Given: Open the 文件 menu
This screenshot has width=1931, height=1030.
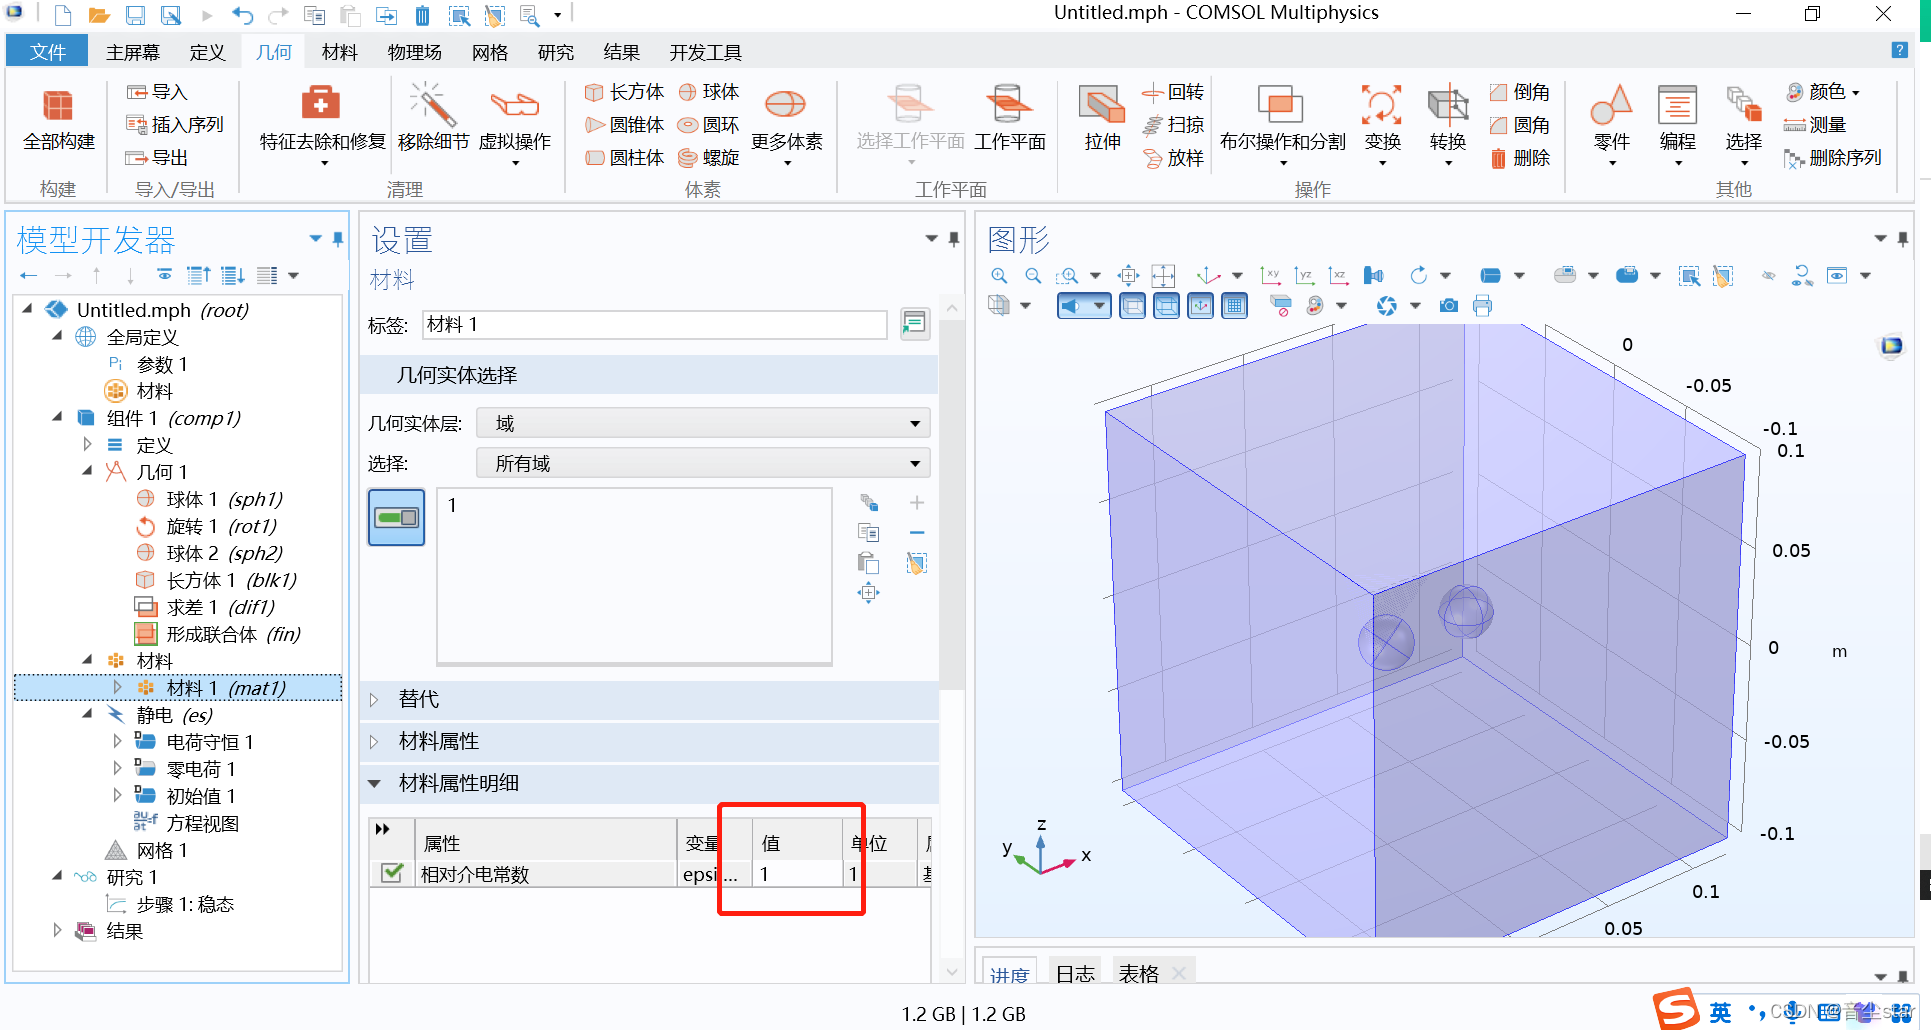Looking at the screenshot, I should (x=47, y=52).
